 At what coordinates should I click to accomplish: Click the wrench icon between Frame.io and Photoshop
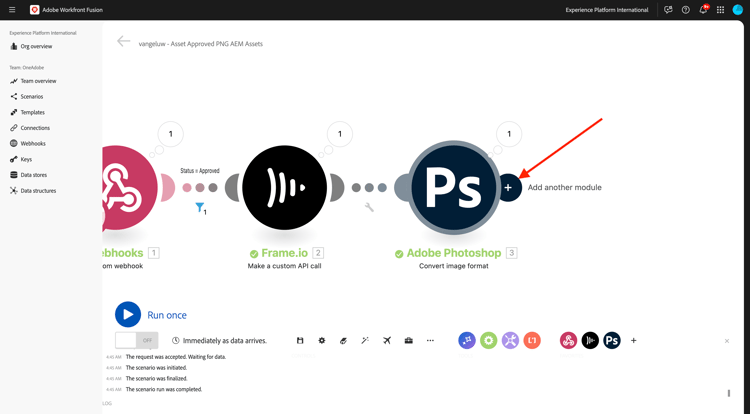369,207
